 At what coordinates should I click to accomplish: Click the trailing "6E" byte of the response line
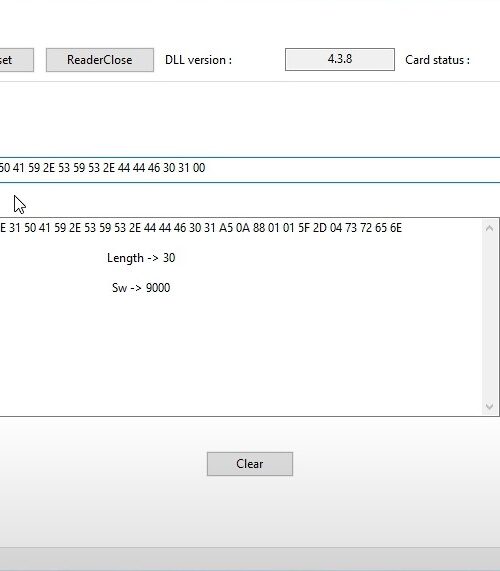pos(396,228)
